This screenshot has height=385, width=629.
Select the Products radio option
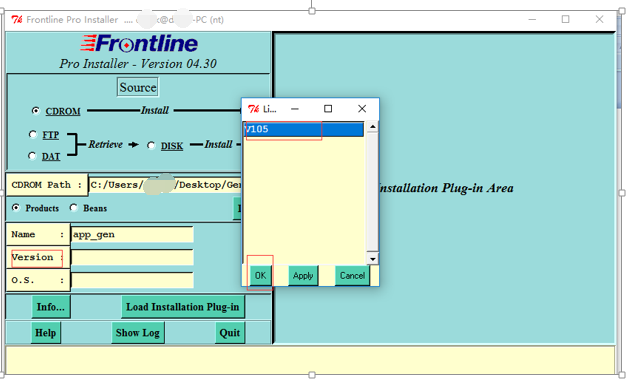(x=16, y=208)
